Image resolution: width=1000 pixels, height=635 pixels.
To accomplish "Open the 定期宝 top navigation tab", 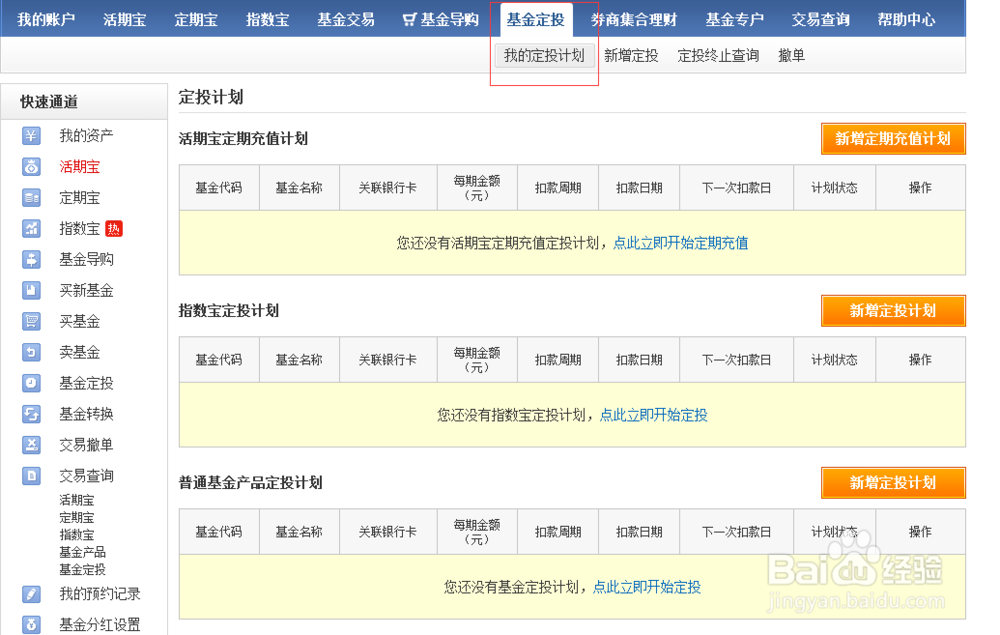I will pos(196,20).
